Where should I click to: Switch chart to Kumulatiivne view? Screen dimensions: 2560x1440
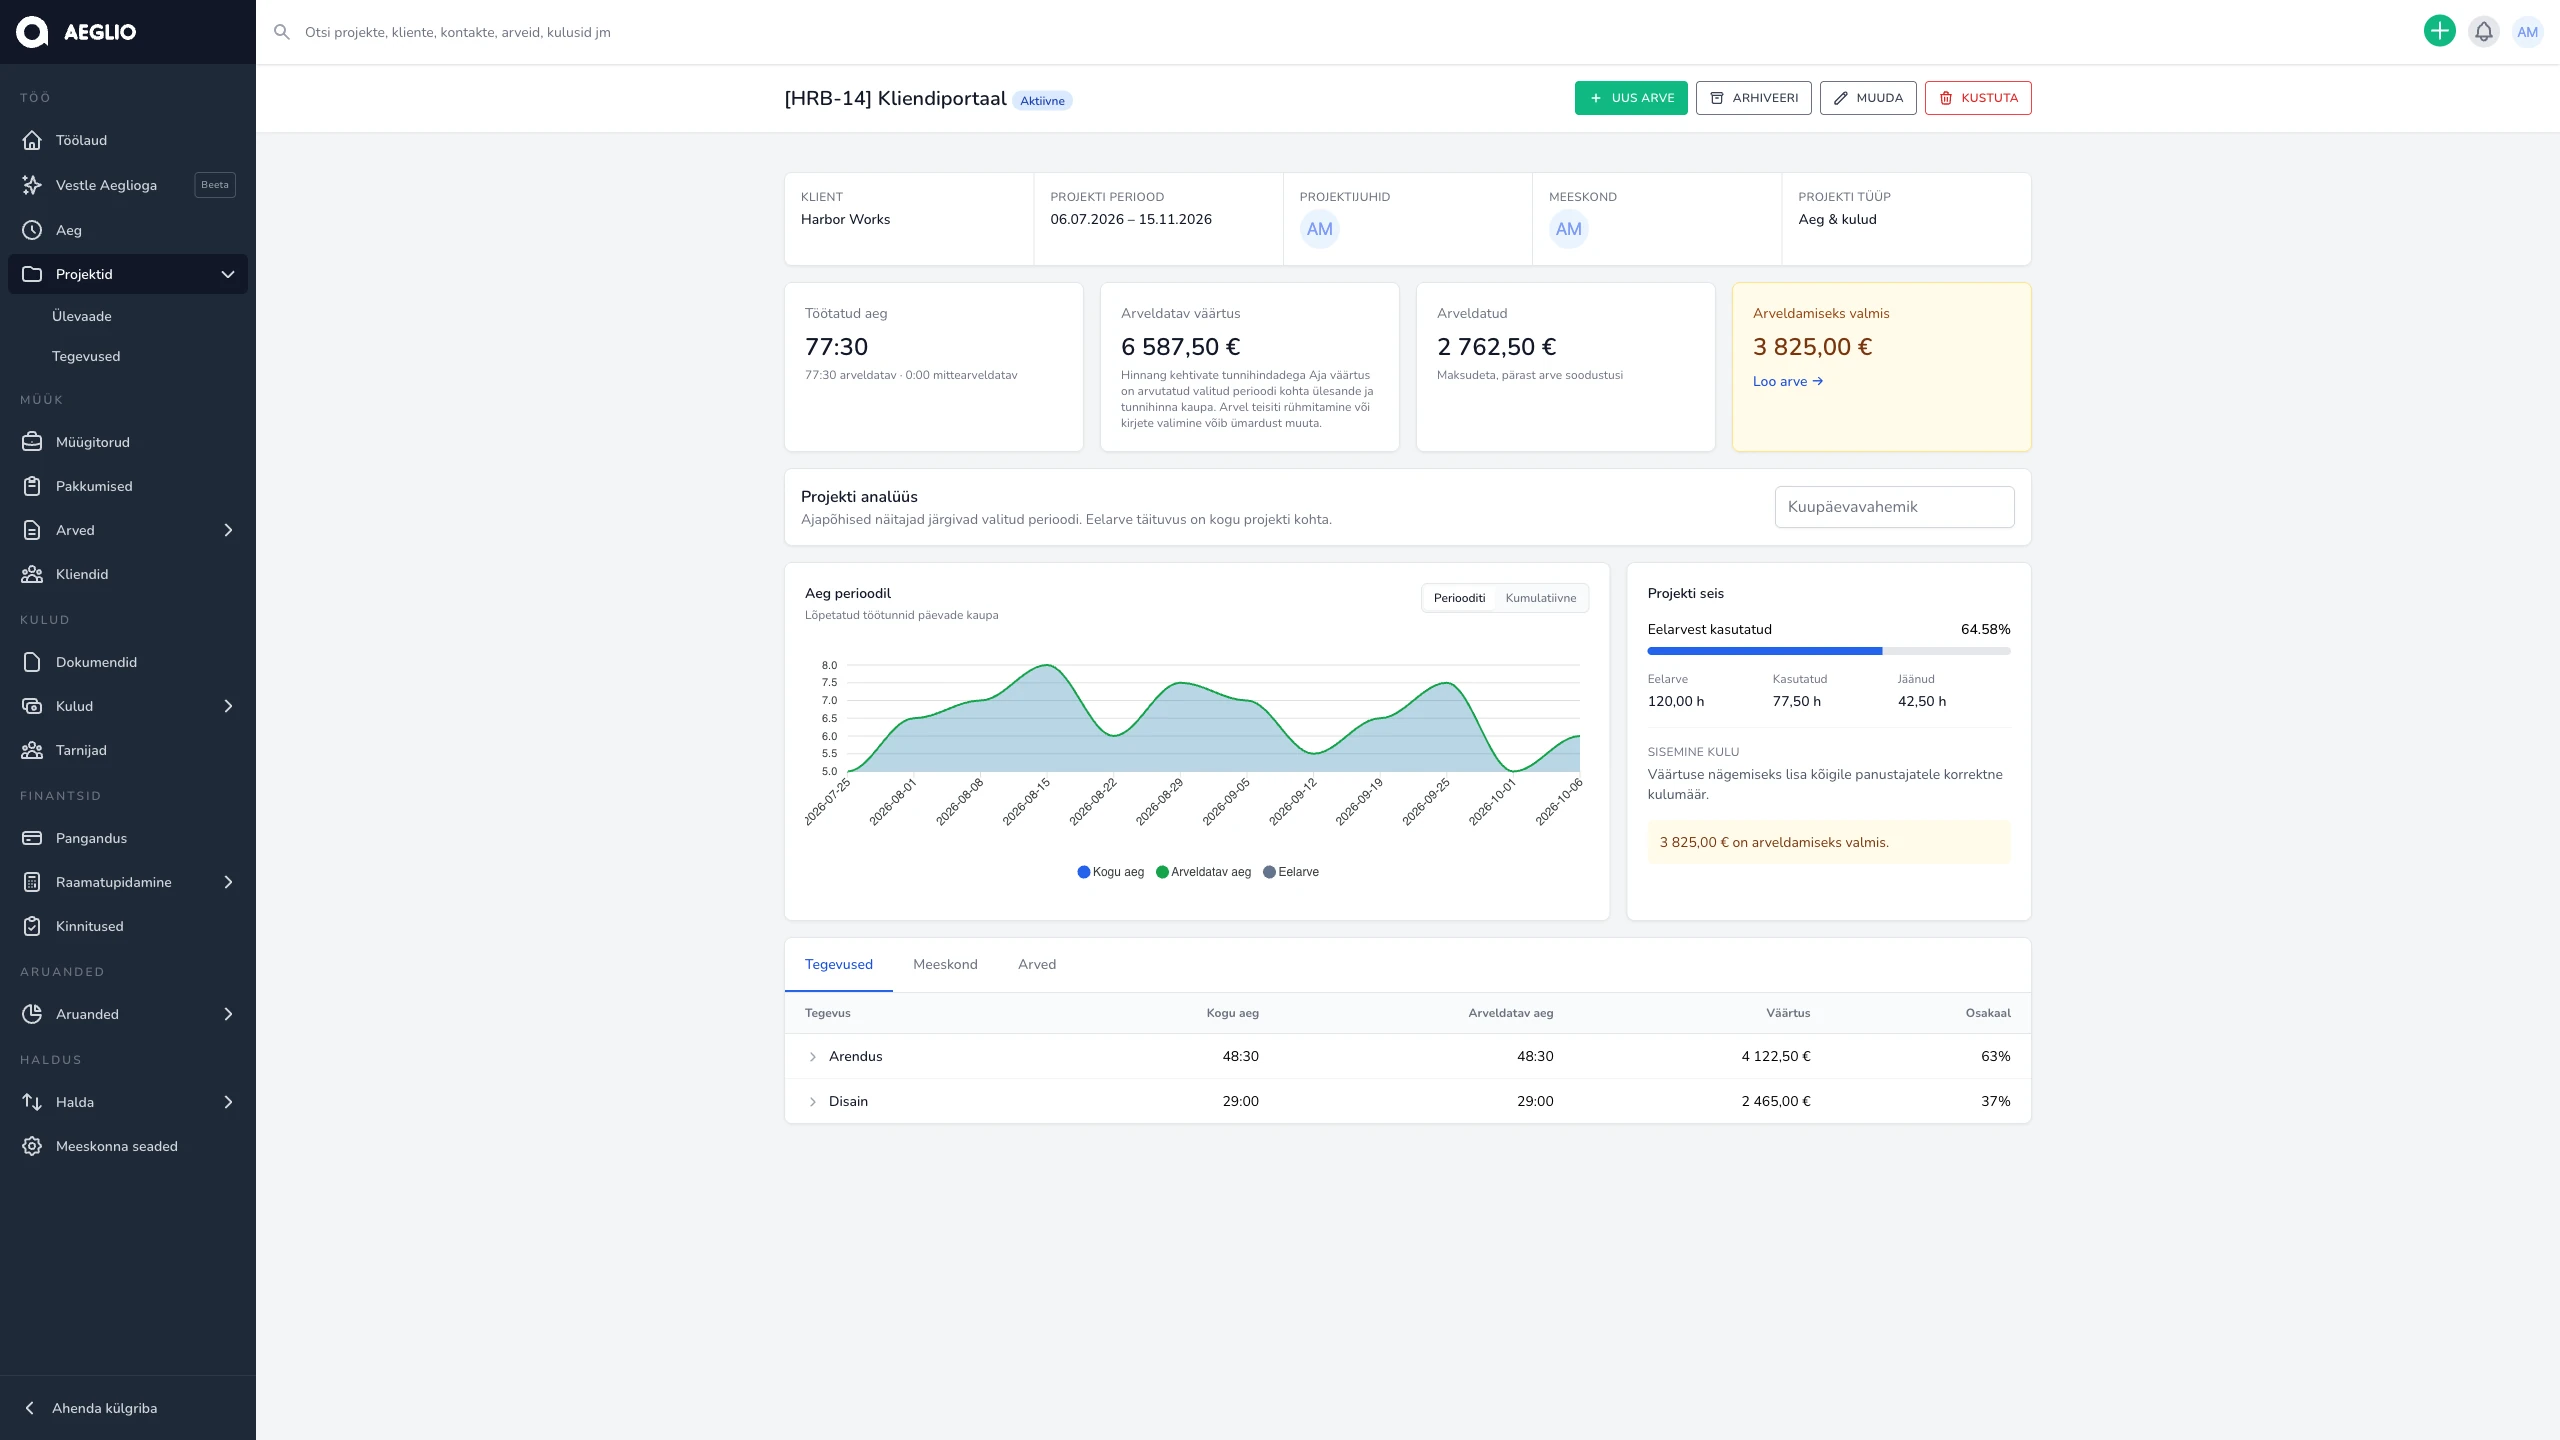1540,598
